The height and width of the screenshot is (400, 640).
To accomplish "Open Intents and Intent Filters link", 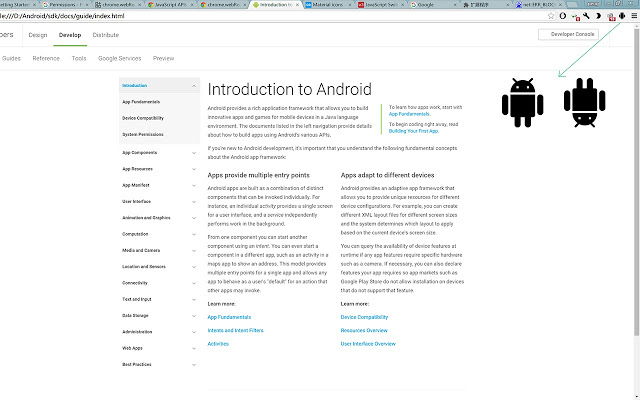I will [x=236, y=331].
